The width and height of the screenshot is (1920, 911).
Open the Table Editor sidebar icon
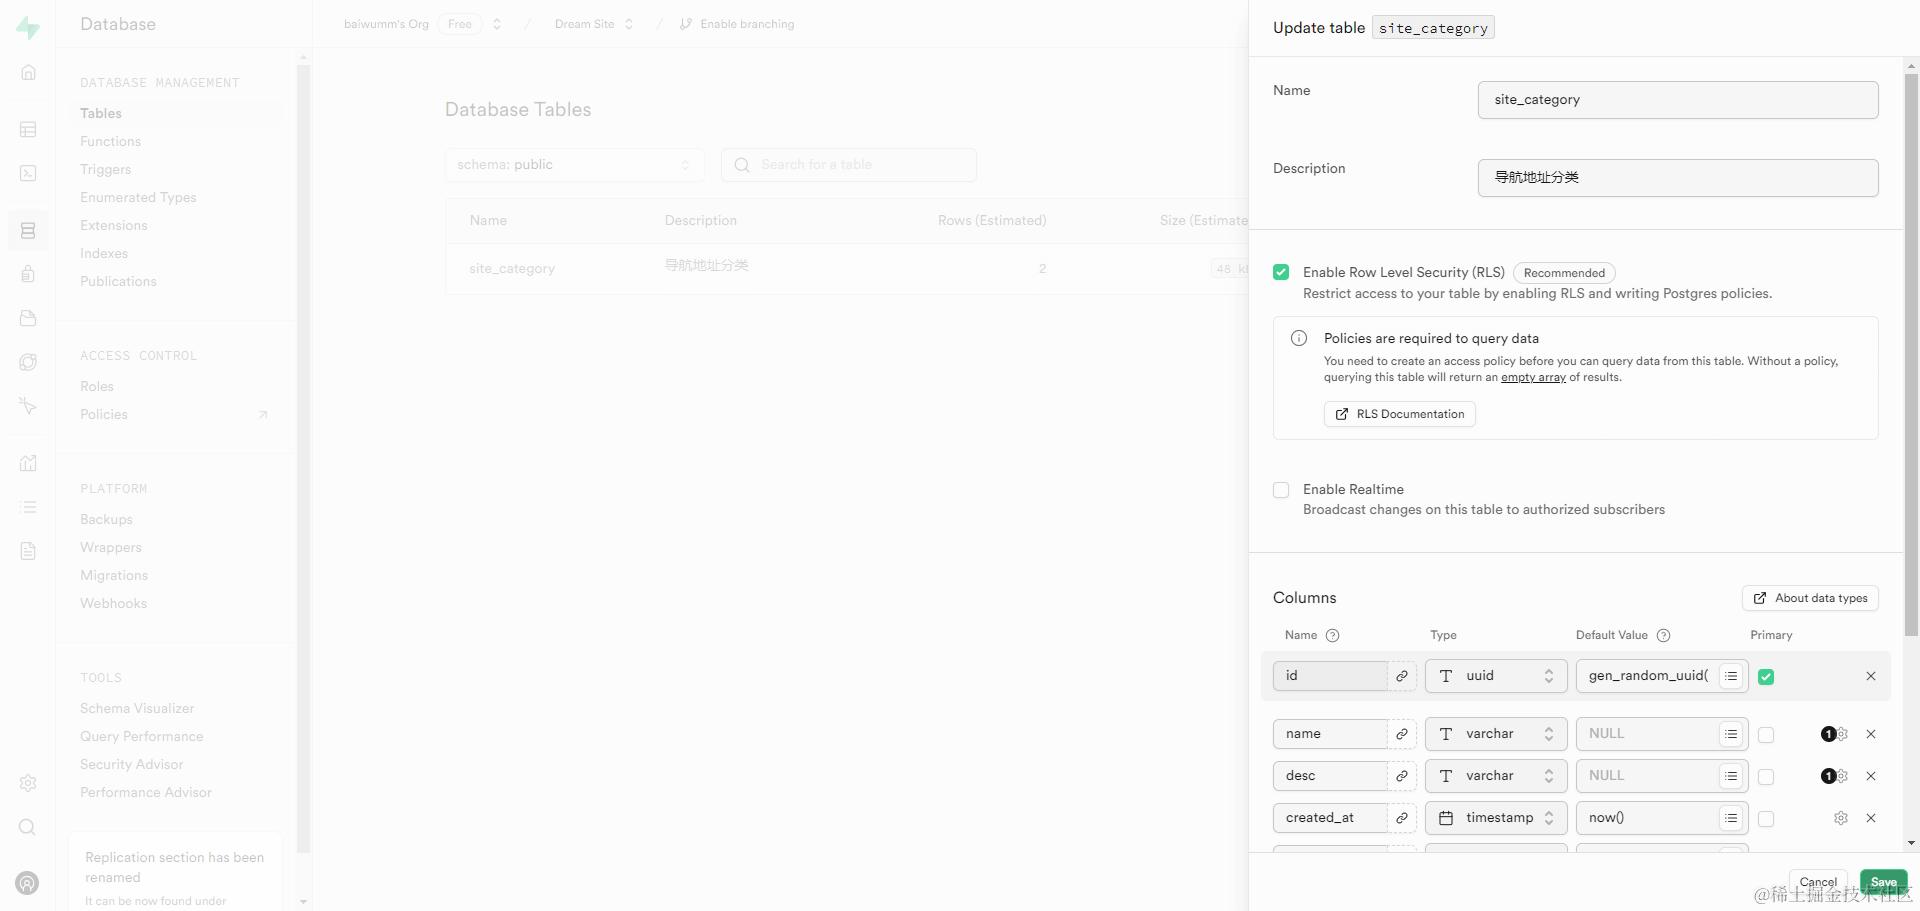[x=28, y=129]
